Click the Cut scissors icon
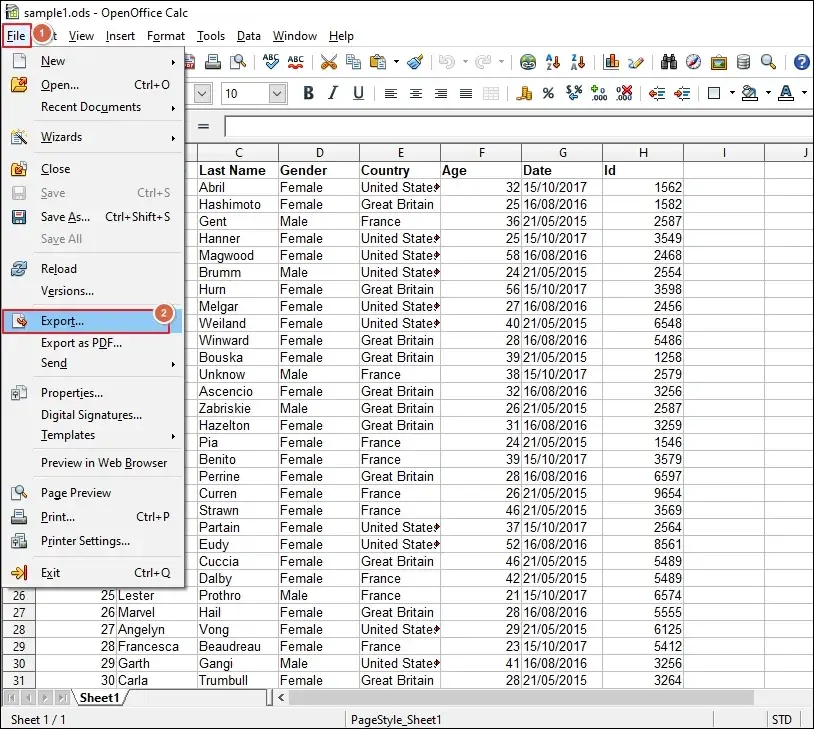 coord(329,62)
